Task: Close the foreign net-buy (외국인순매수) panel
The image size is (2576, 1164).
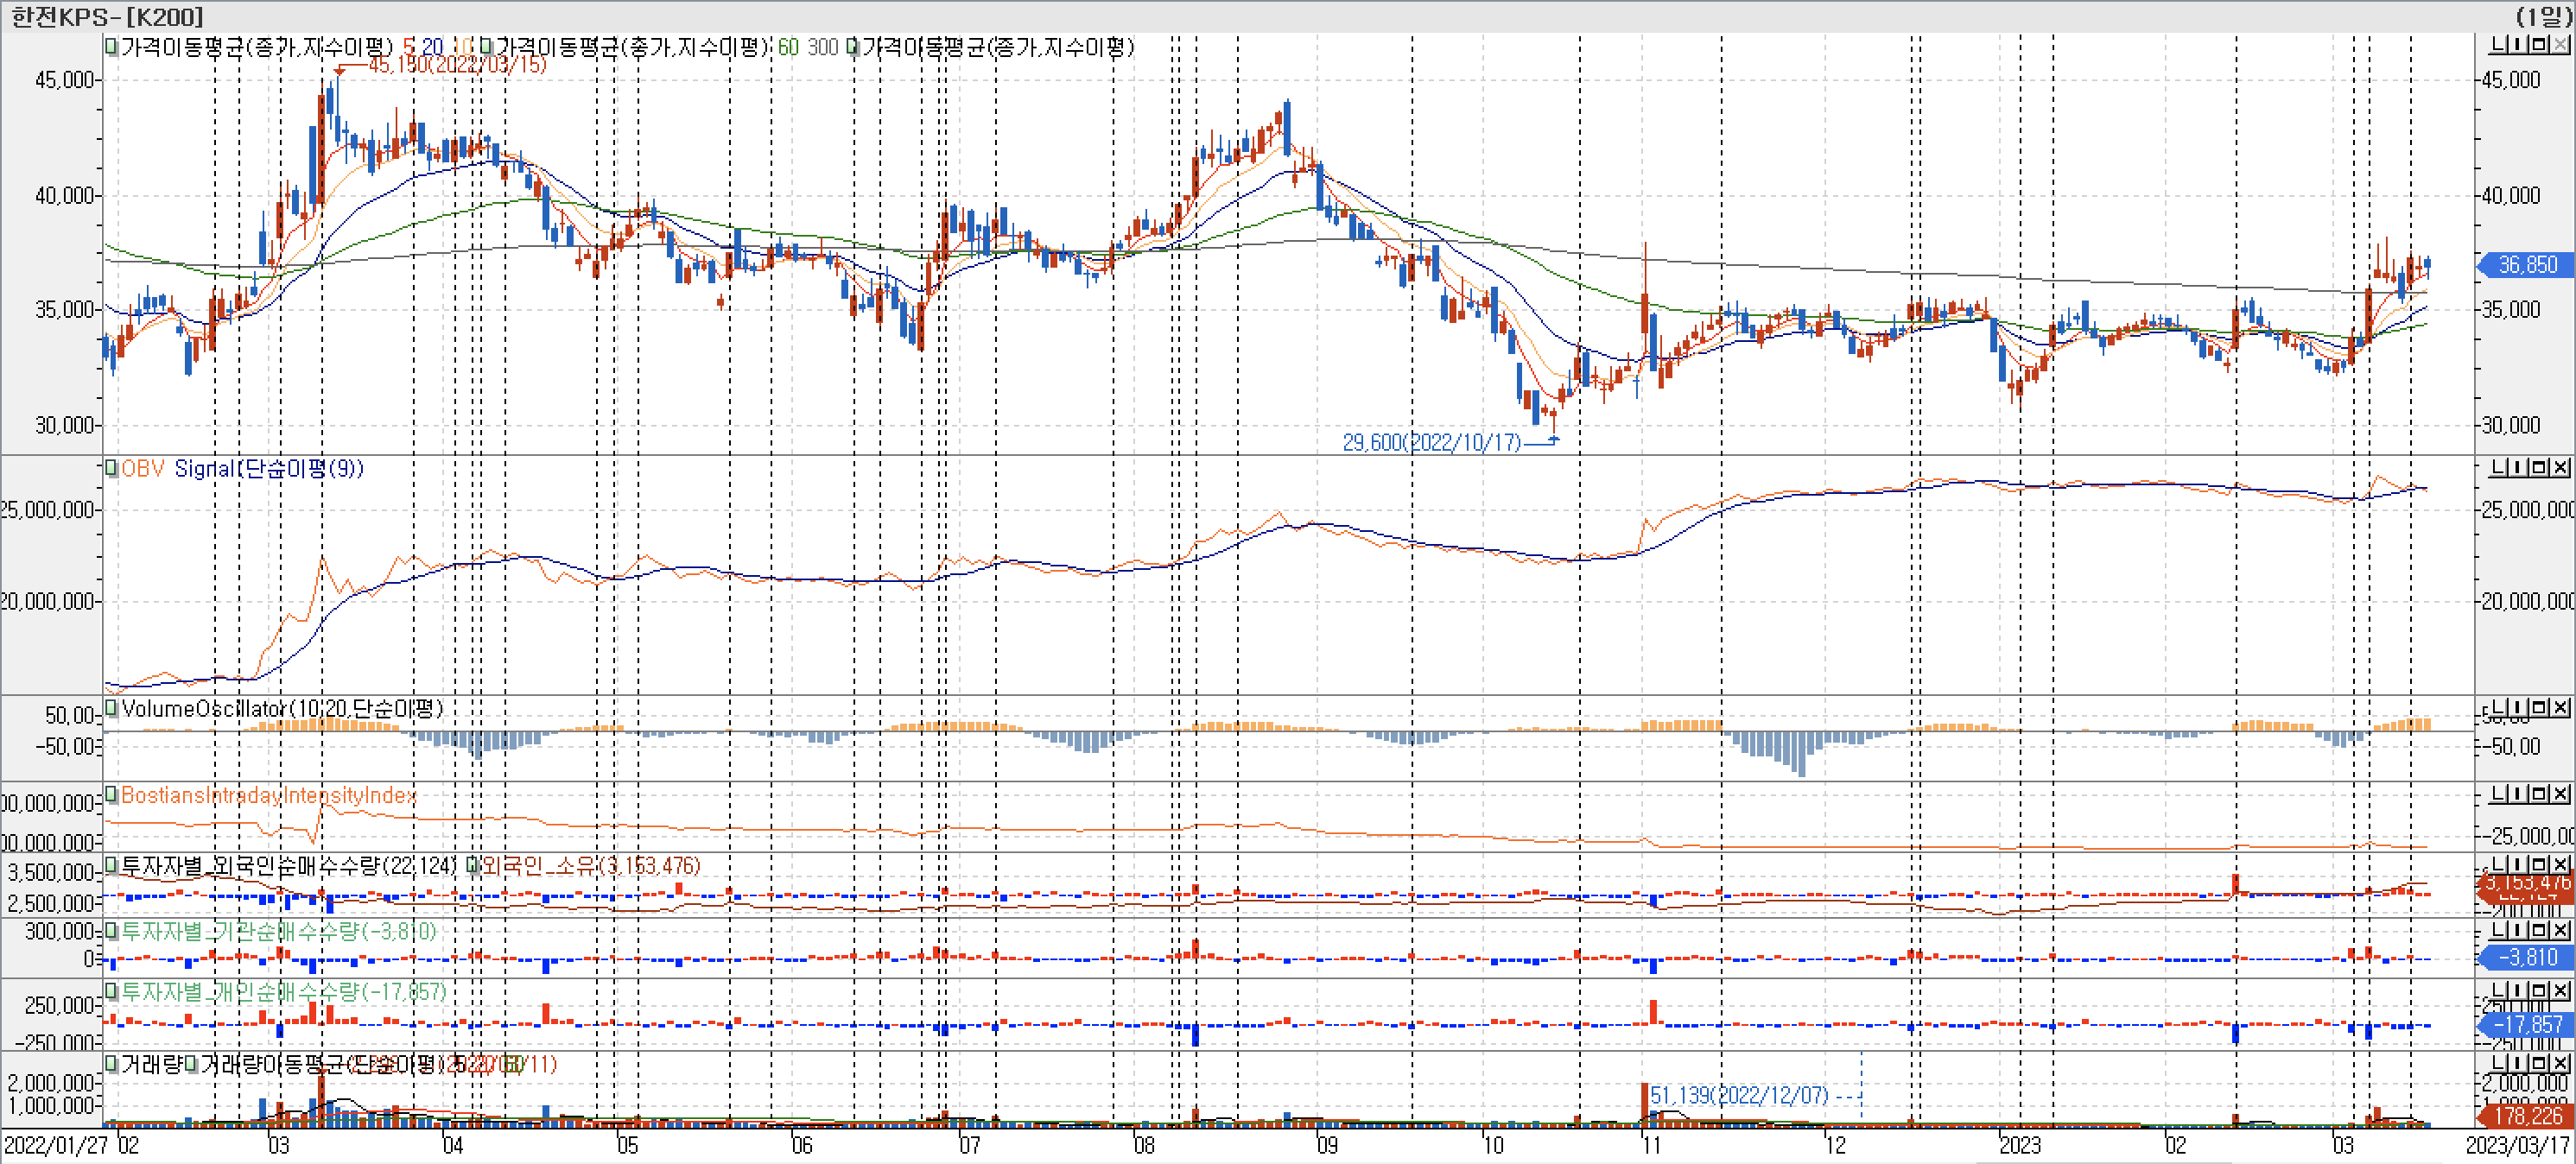Action: [2559, 865]
